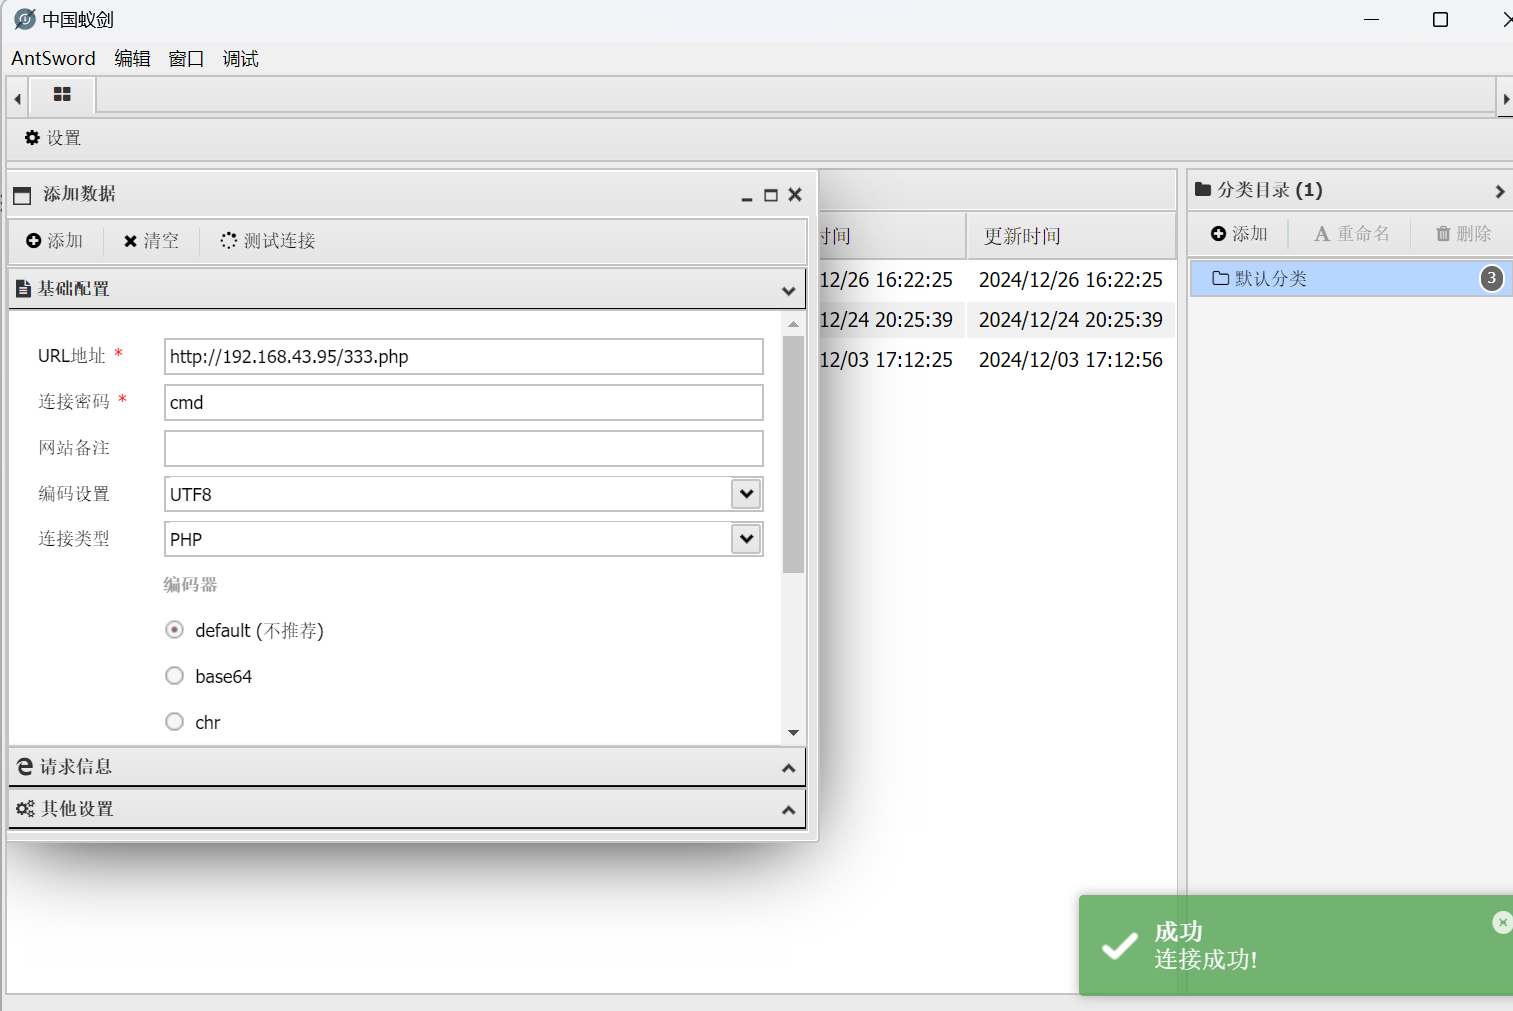Screen dimensions: 1513x1011
Task: Open the 编码设置 UTF8 dropdown
Action: point(746,494)
